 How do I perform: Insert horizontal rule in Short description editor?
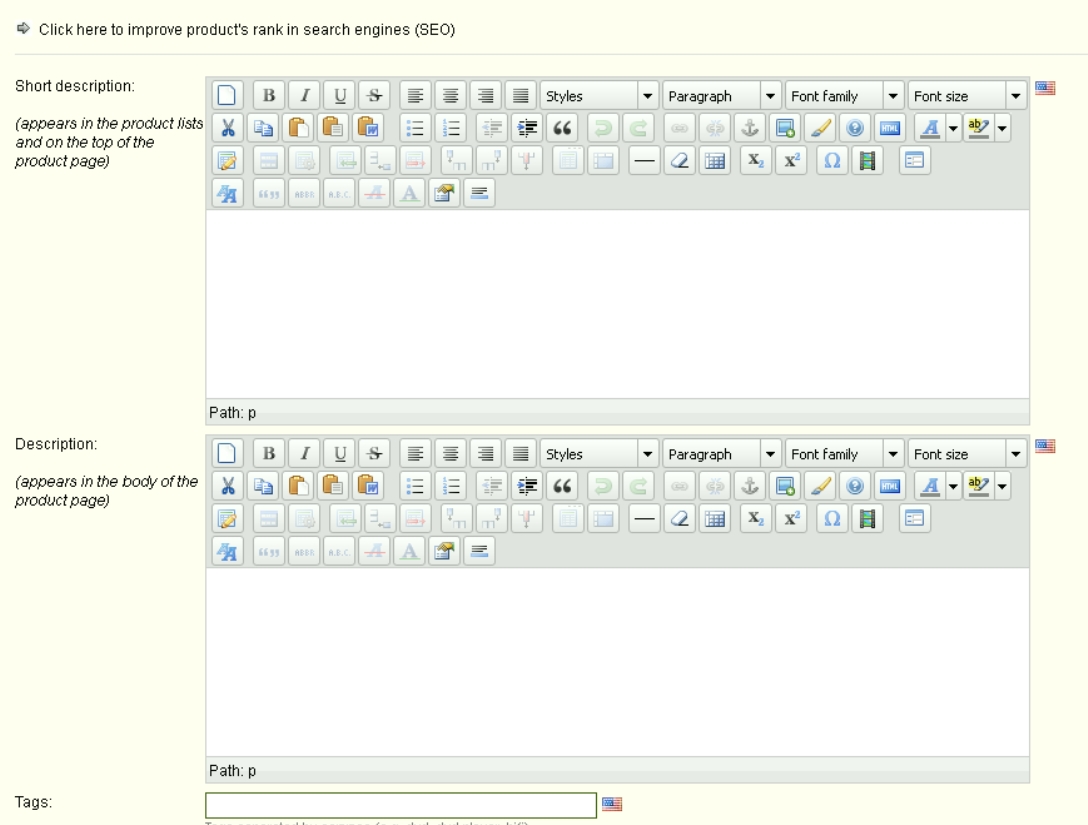pyautogui.click(x=644, y=160)
